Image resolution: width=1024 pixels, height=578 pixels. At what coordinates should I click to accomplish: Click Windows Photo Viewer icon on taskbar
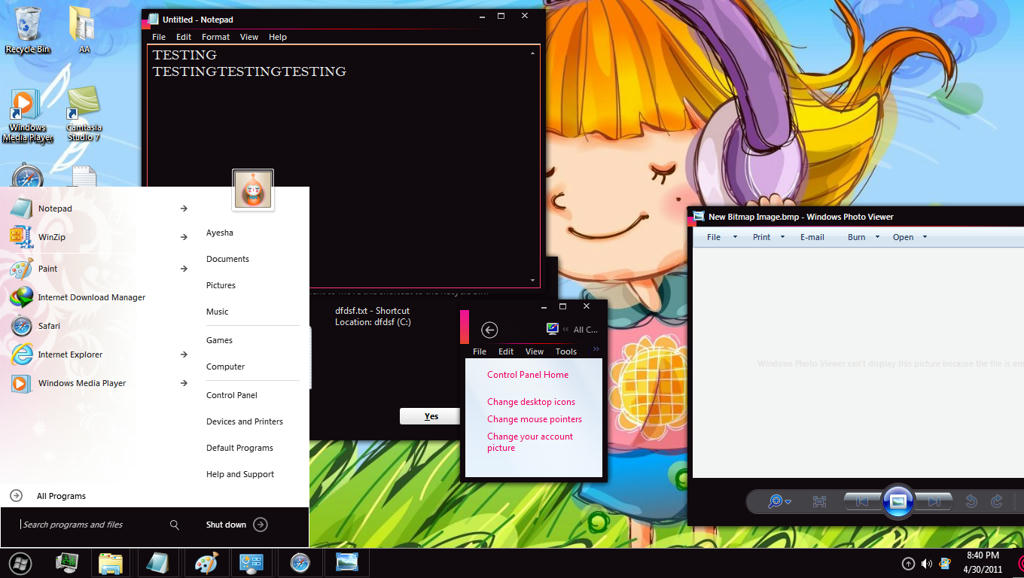[x=347, y=562]
